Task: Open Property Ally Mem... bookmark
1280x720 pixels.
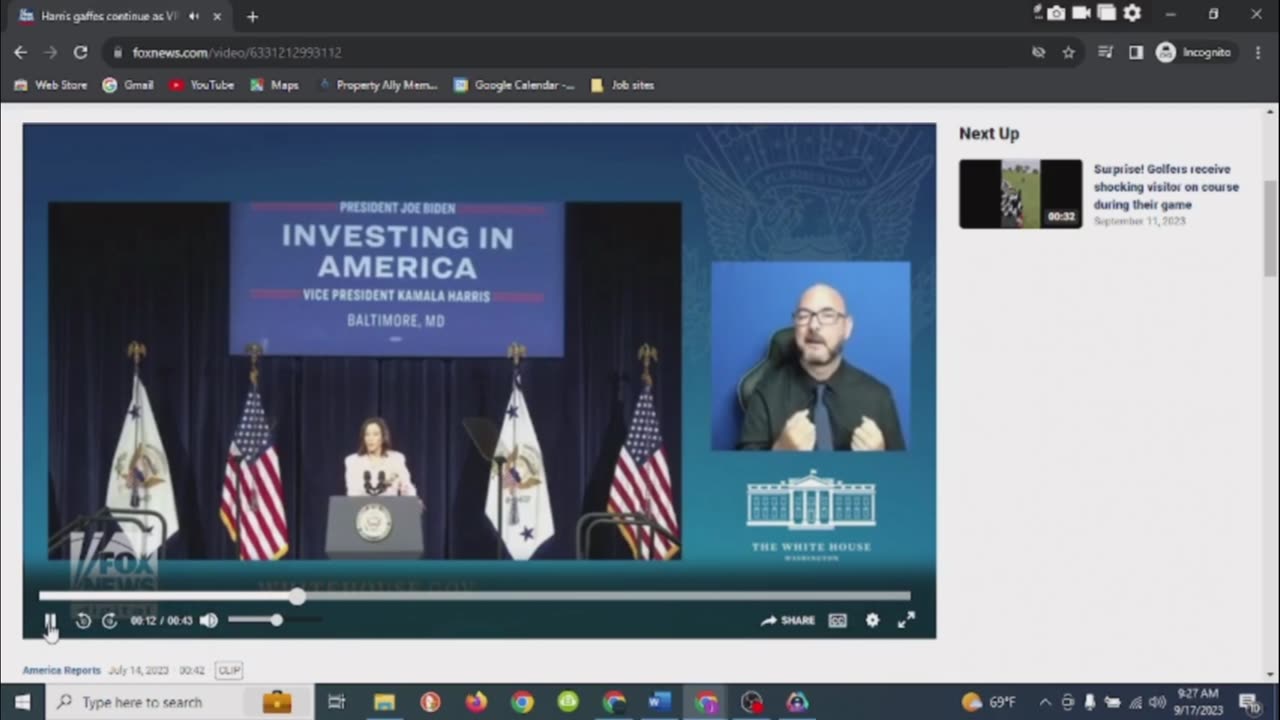Action: 378,85
